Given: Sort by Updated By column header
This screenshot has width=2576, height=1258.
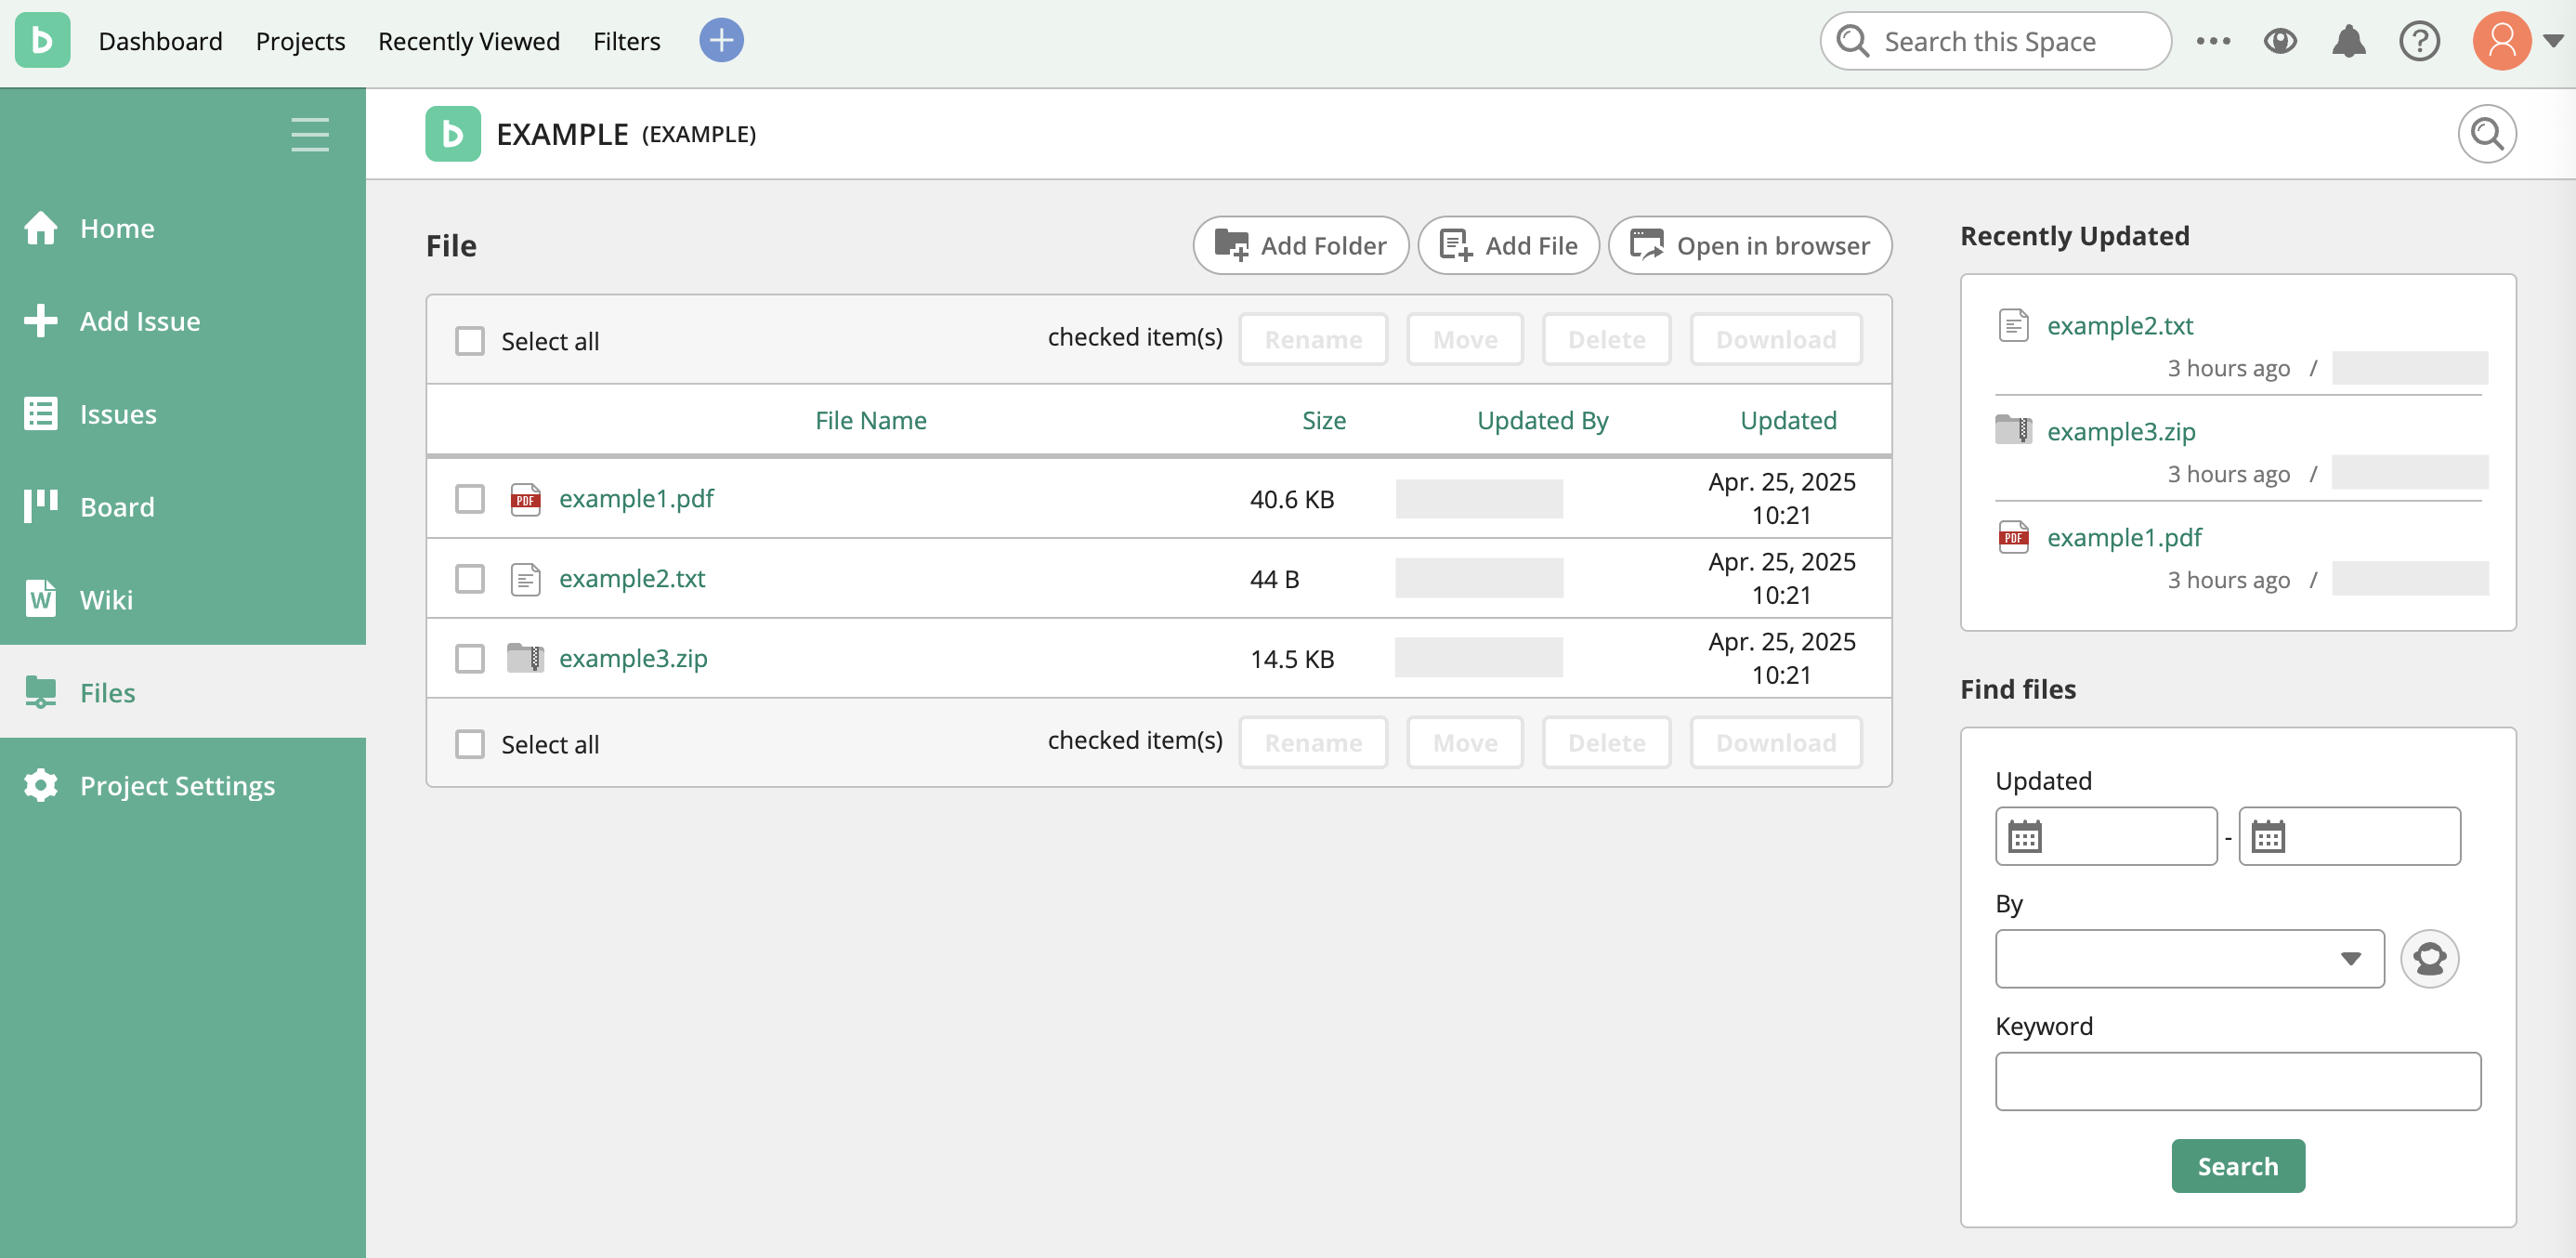Looking at the screenshot, I should [x=1542, y=420].
